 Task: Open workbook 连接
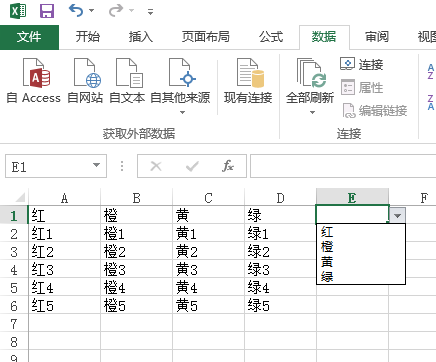click(x=362, y=64)
